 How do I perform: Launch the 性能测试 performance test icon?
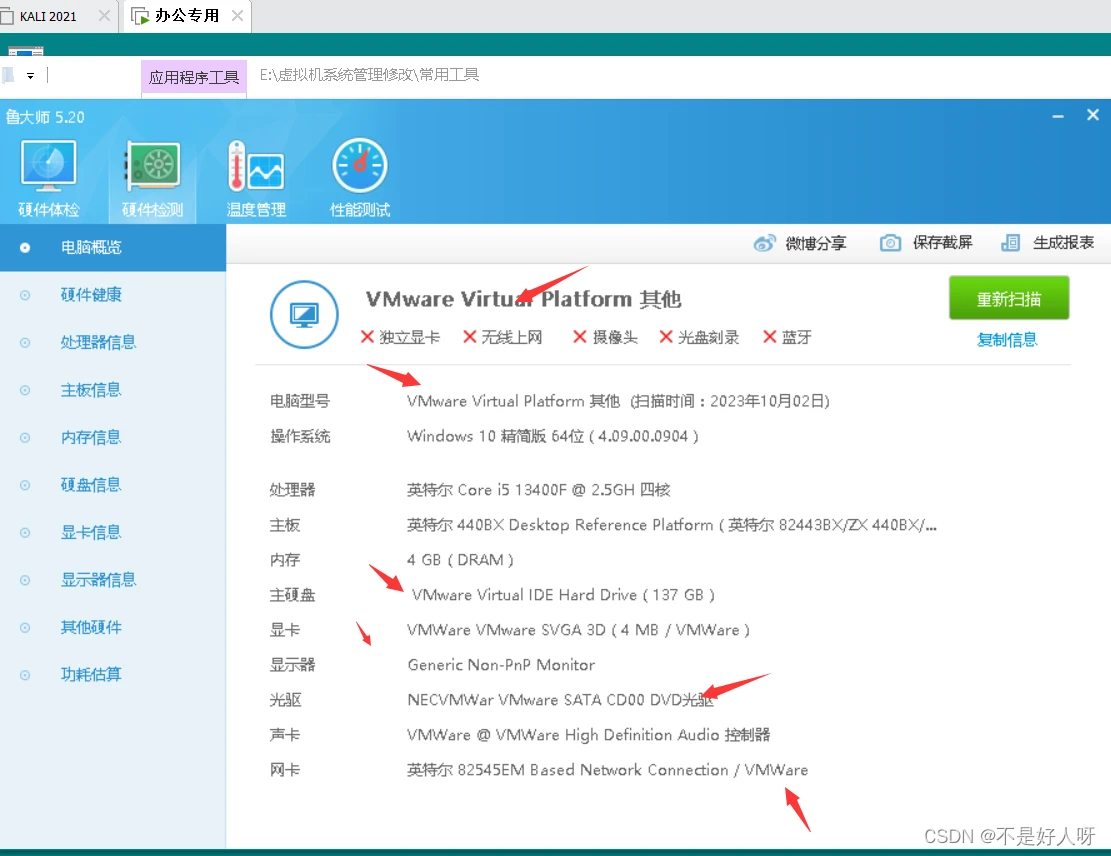point(360,167)
